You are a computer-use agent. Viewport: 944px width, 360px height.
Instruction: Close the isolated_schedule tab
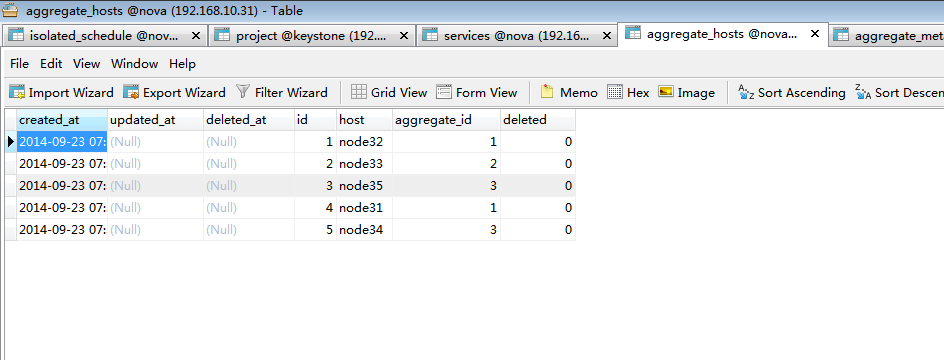(196, 36)
